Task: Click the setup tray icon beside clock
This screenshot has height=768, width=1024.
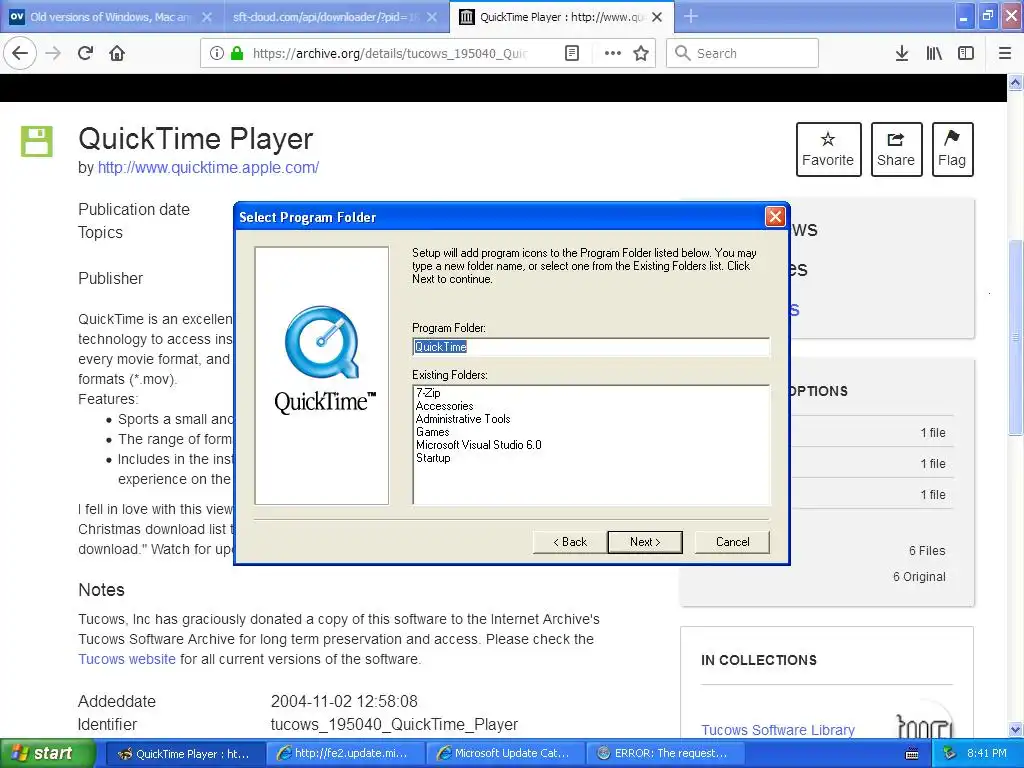Action: pyautogui.click(x=950, y=753)
